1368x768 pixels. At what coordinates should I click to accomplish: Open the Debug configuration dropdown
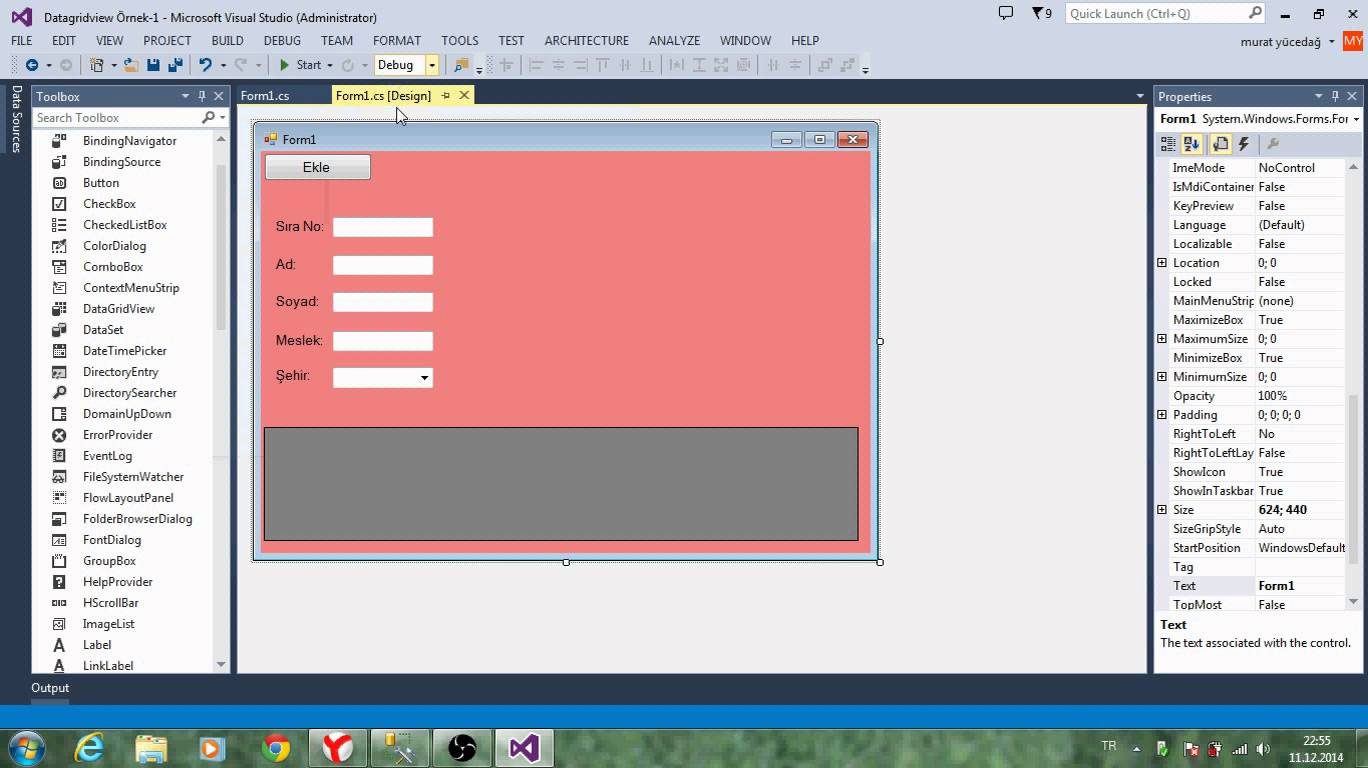(432, 65)
